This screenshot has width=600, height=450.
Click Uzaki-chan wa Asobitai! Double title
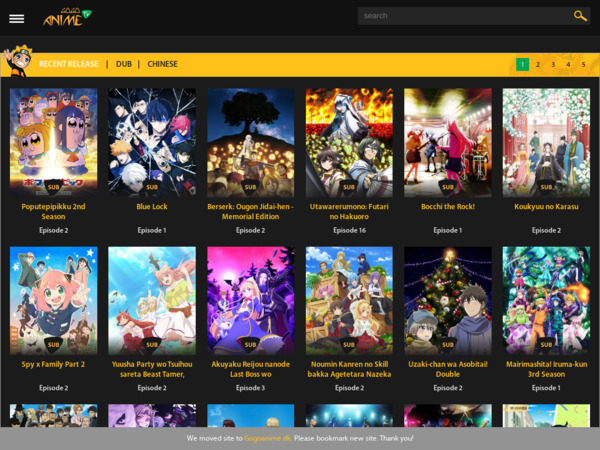point(448,369)
